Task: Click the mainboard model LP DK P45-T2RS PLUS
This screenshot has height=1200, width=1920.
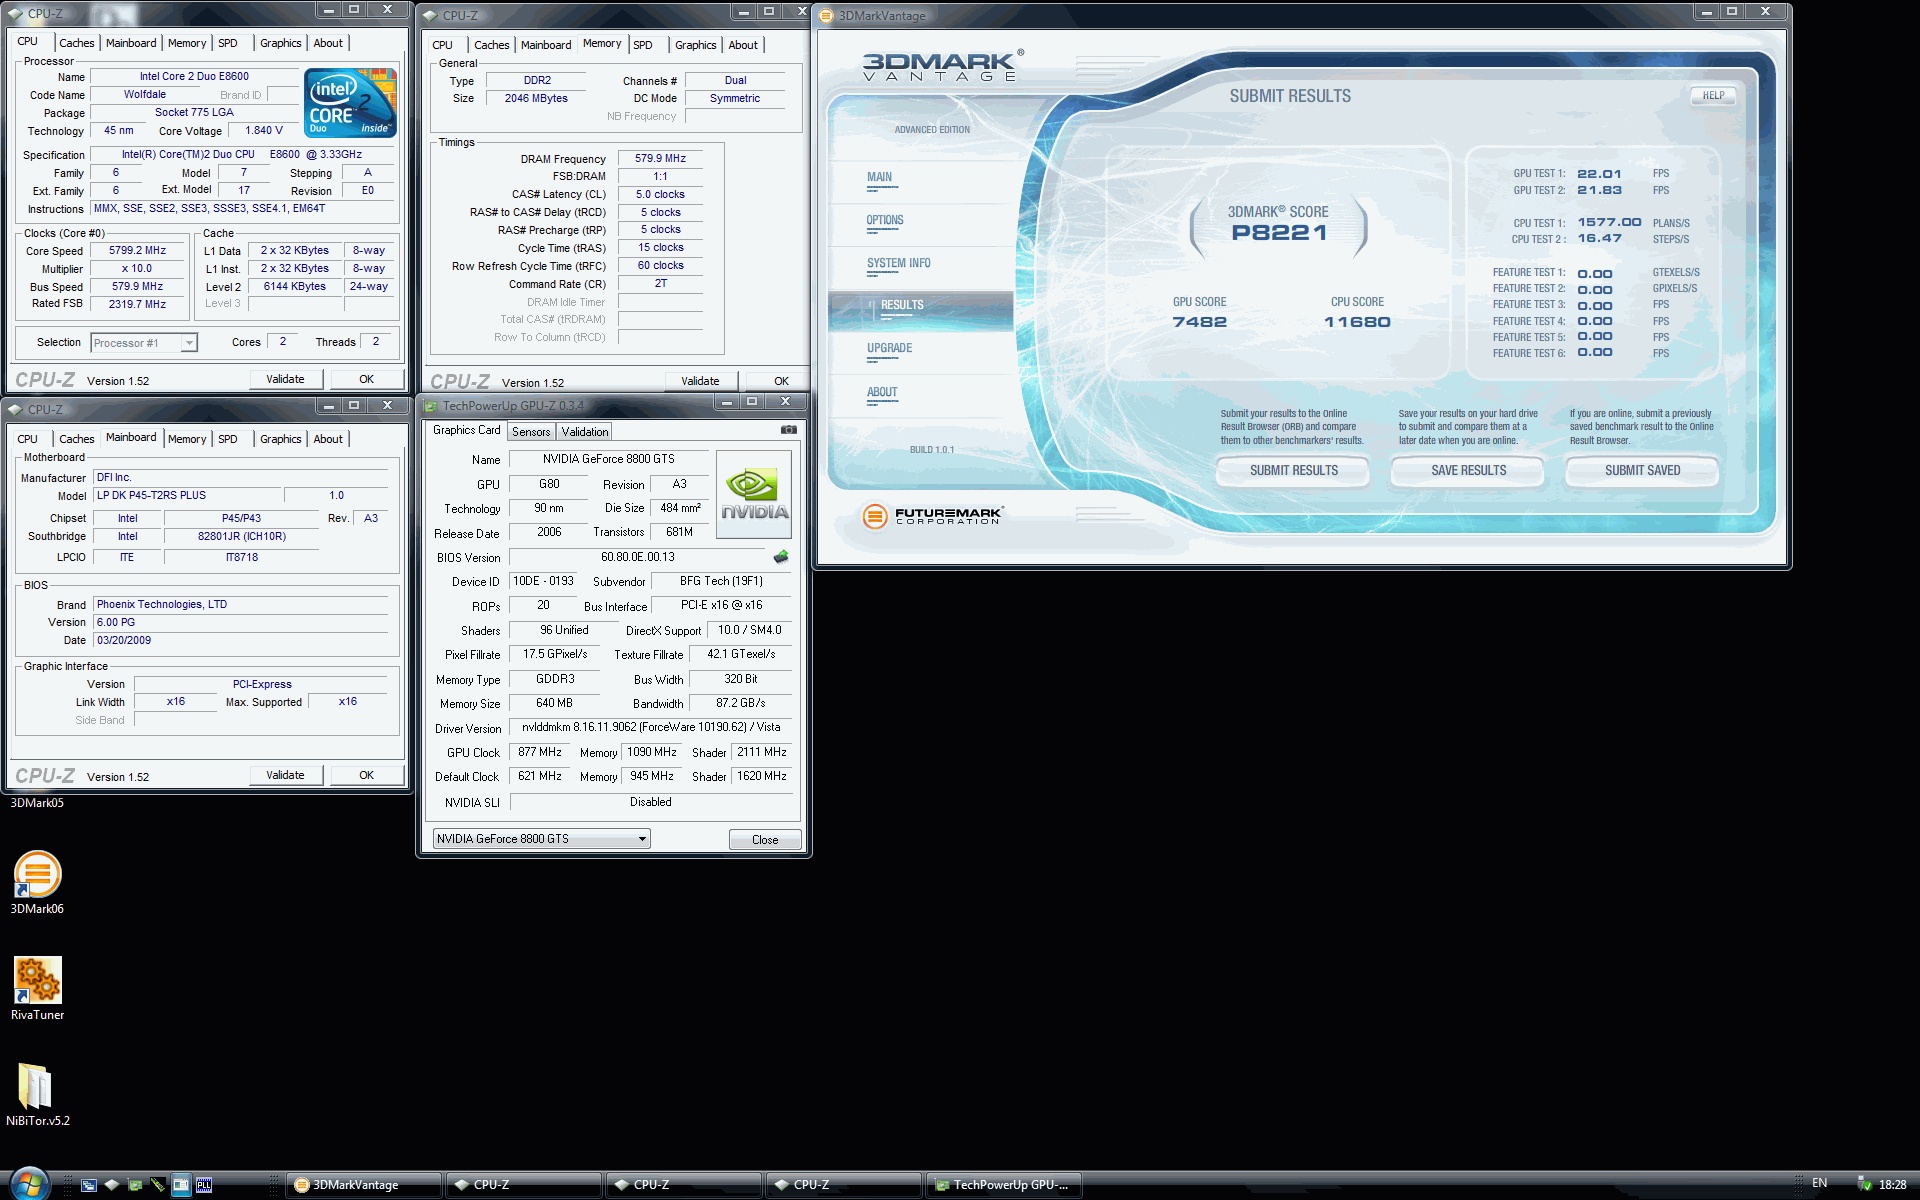Action: tap(187, 496)
